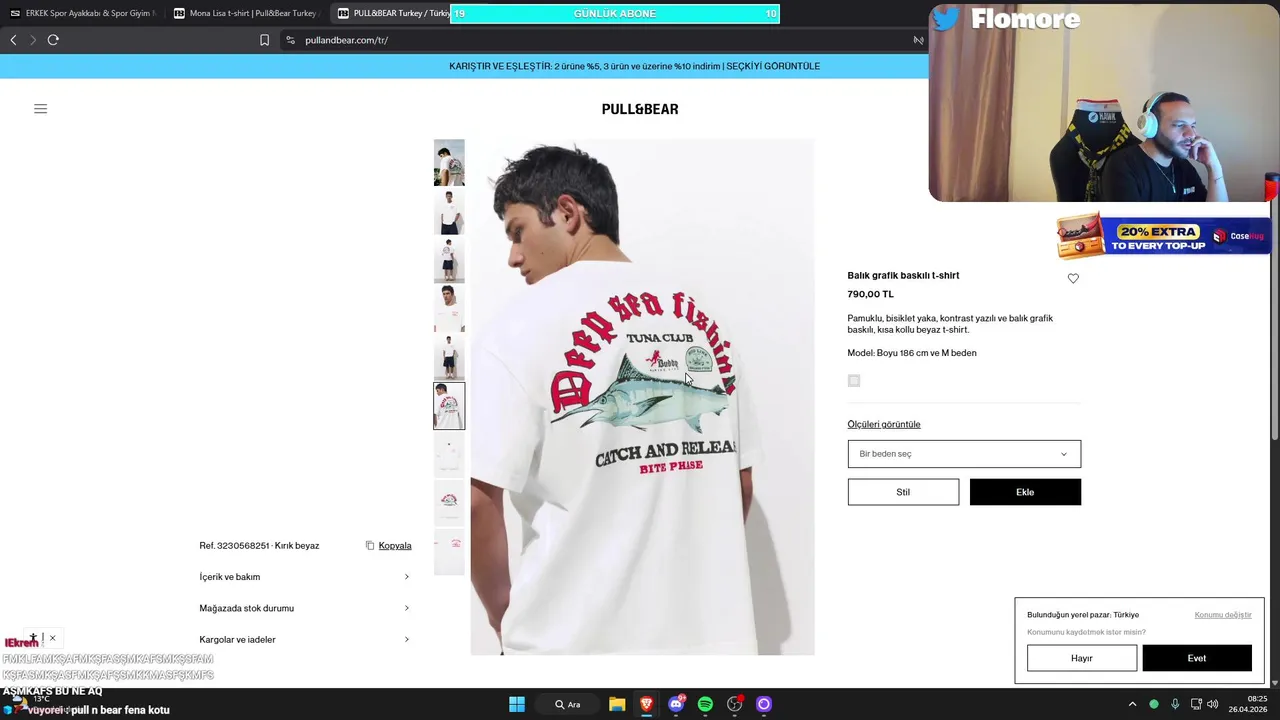The width and height of the screenshot is (1280, 720).
Task: Select the off-white color swatch
Action: (854, 381)
